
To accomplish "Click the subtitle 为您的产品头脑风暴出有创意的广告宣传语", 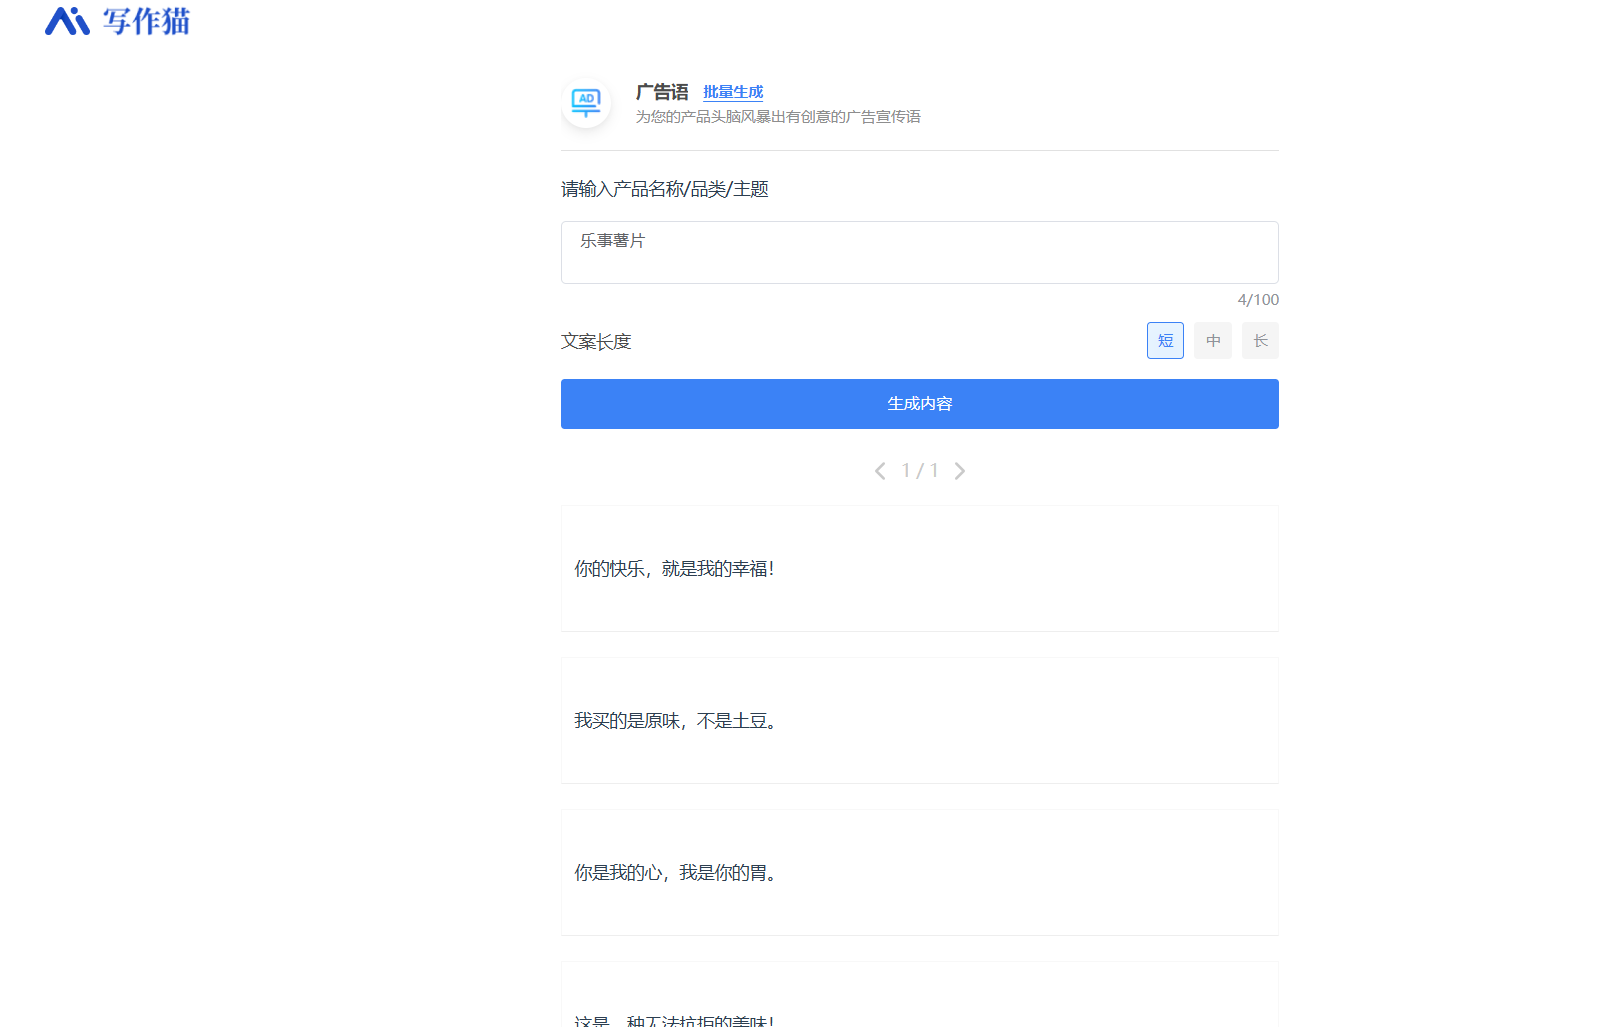I will (778, 117).
